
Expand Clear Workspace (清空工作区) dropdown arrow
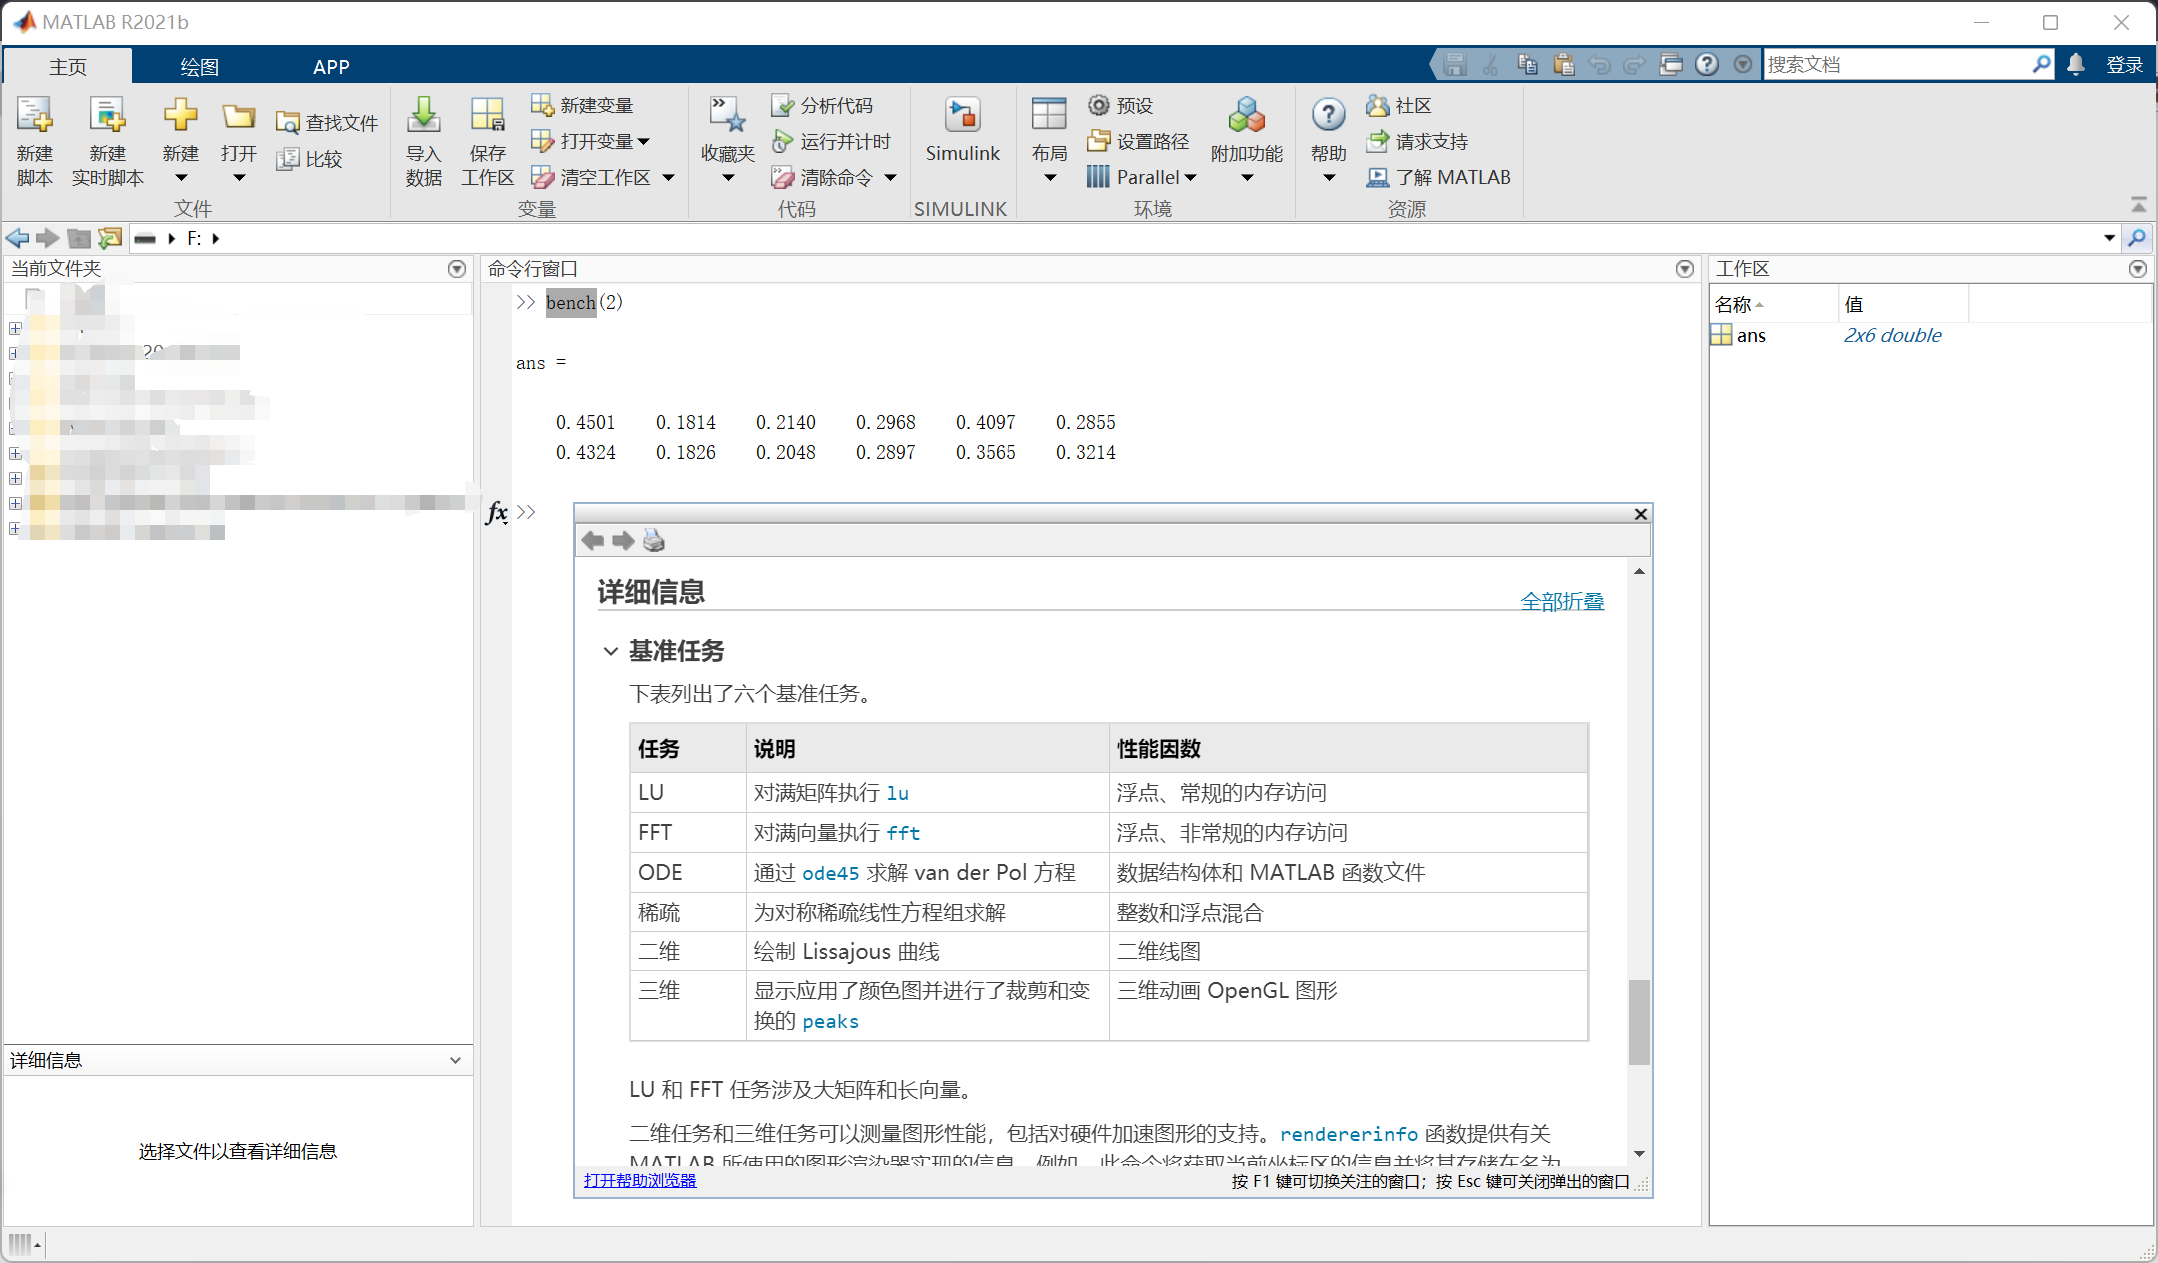(669, 178)
